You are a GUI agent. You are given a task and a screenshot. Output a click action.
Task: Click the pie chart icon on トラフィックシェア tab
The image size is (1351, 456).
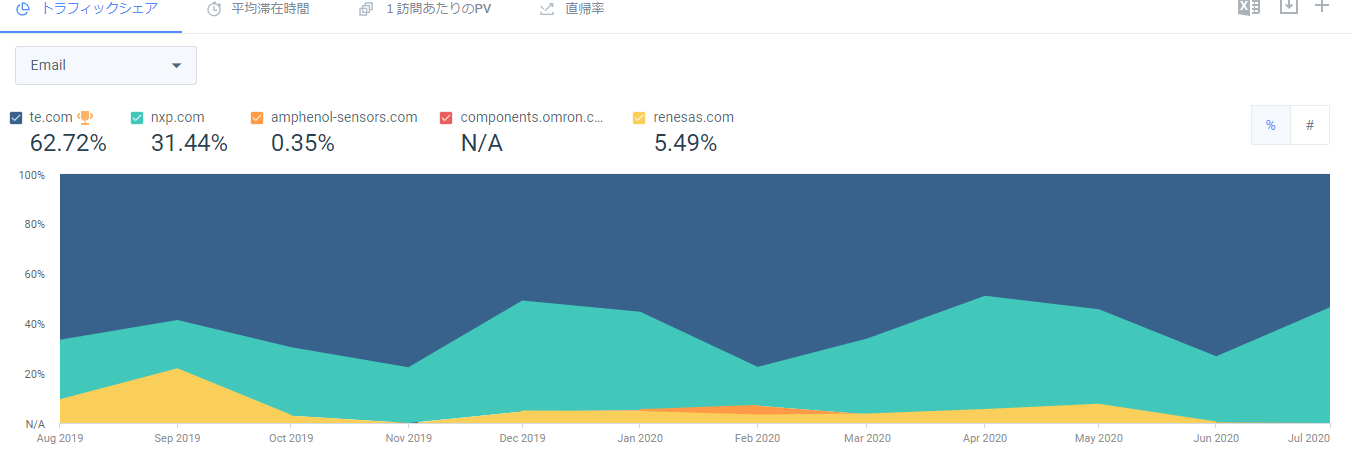click(23, 9)
